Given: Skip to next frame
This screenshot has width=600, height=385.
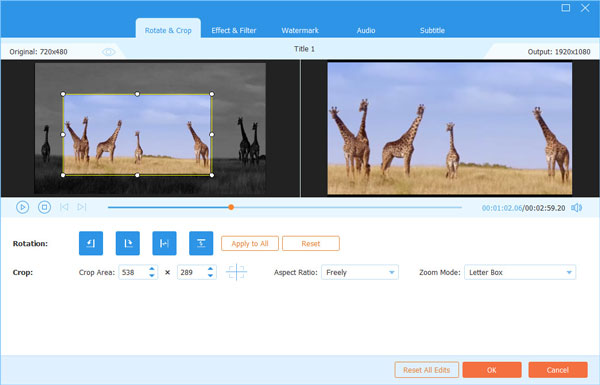Looking at the screenshot, I should tap(82, 207).
